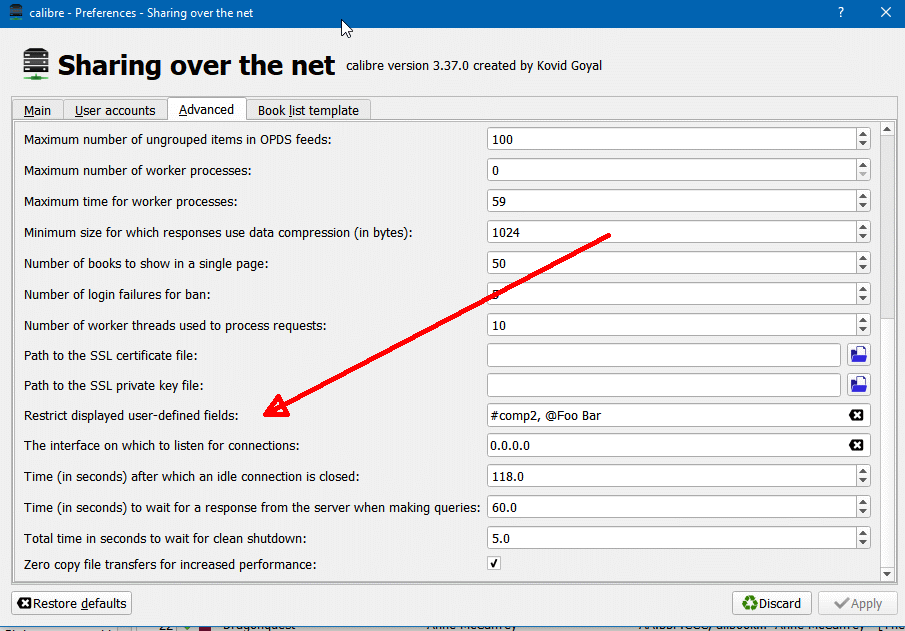Click the SSL private key file path field
The width and height of the screenshot is (905, 631).
point(664,385)
